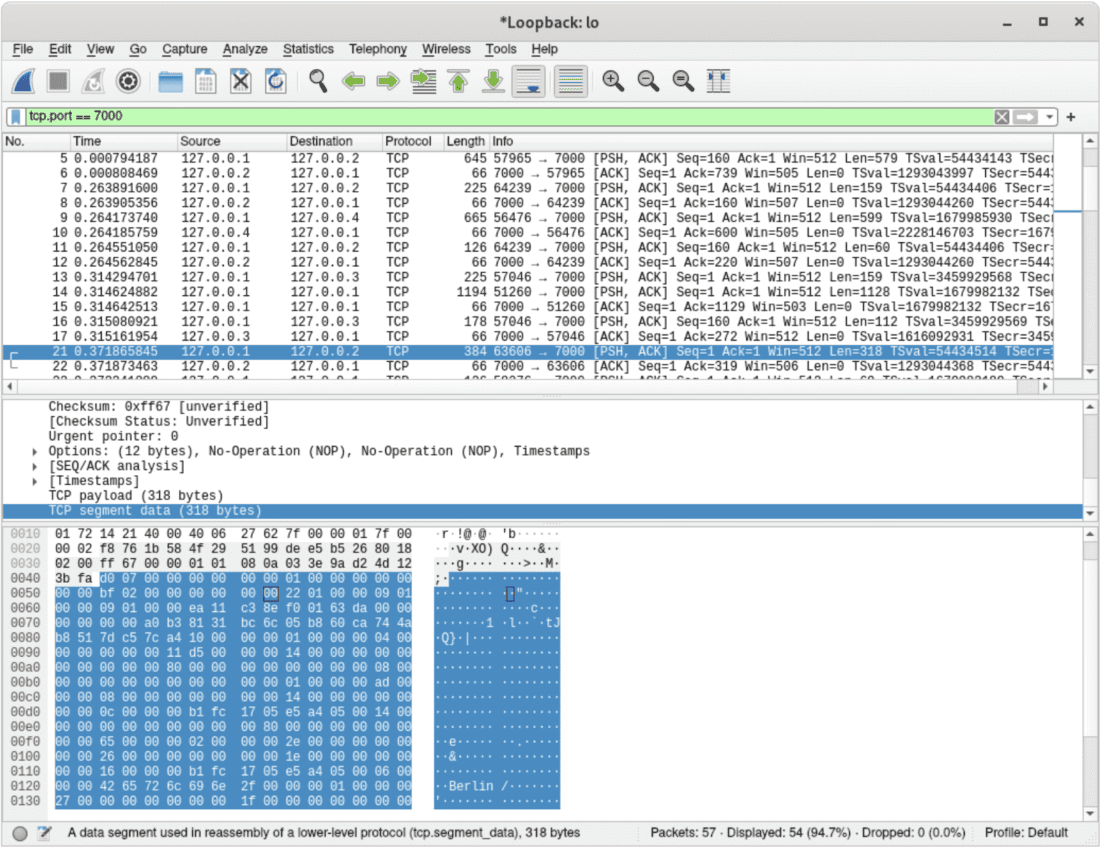Reload this capture file
The width and height of the screenshot is (1100, 847).
[x=276, y=81]
